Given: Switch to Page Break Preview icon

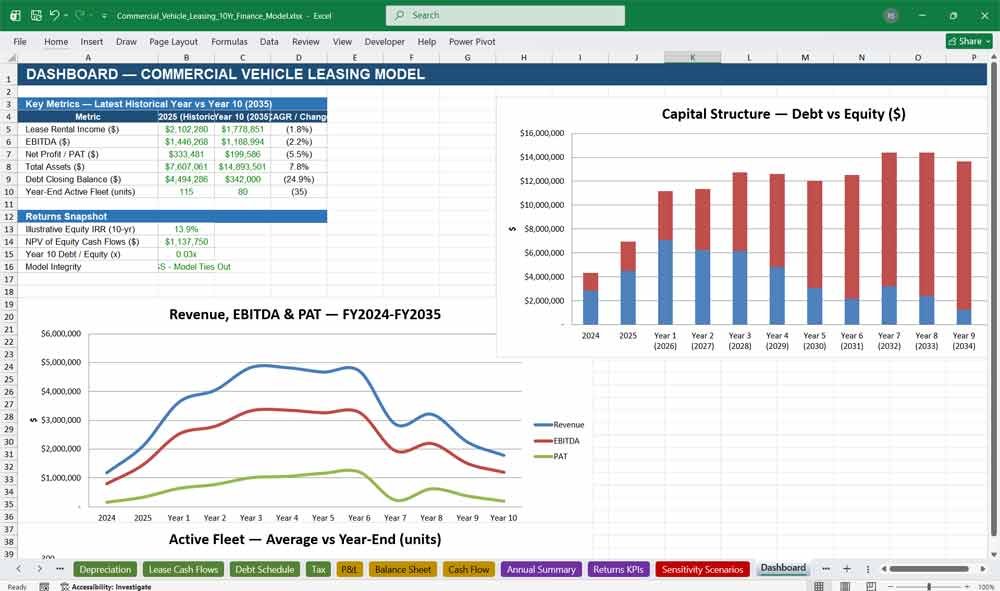Looking at the screenshot, I should (871, 586).
